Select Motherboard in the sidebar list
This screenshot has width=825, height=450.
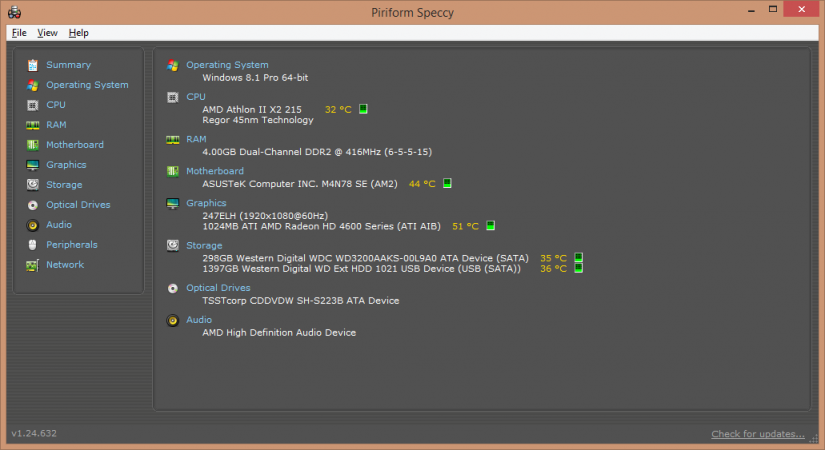click(x=75, y=145)
